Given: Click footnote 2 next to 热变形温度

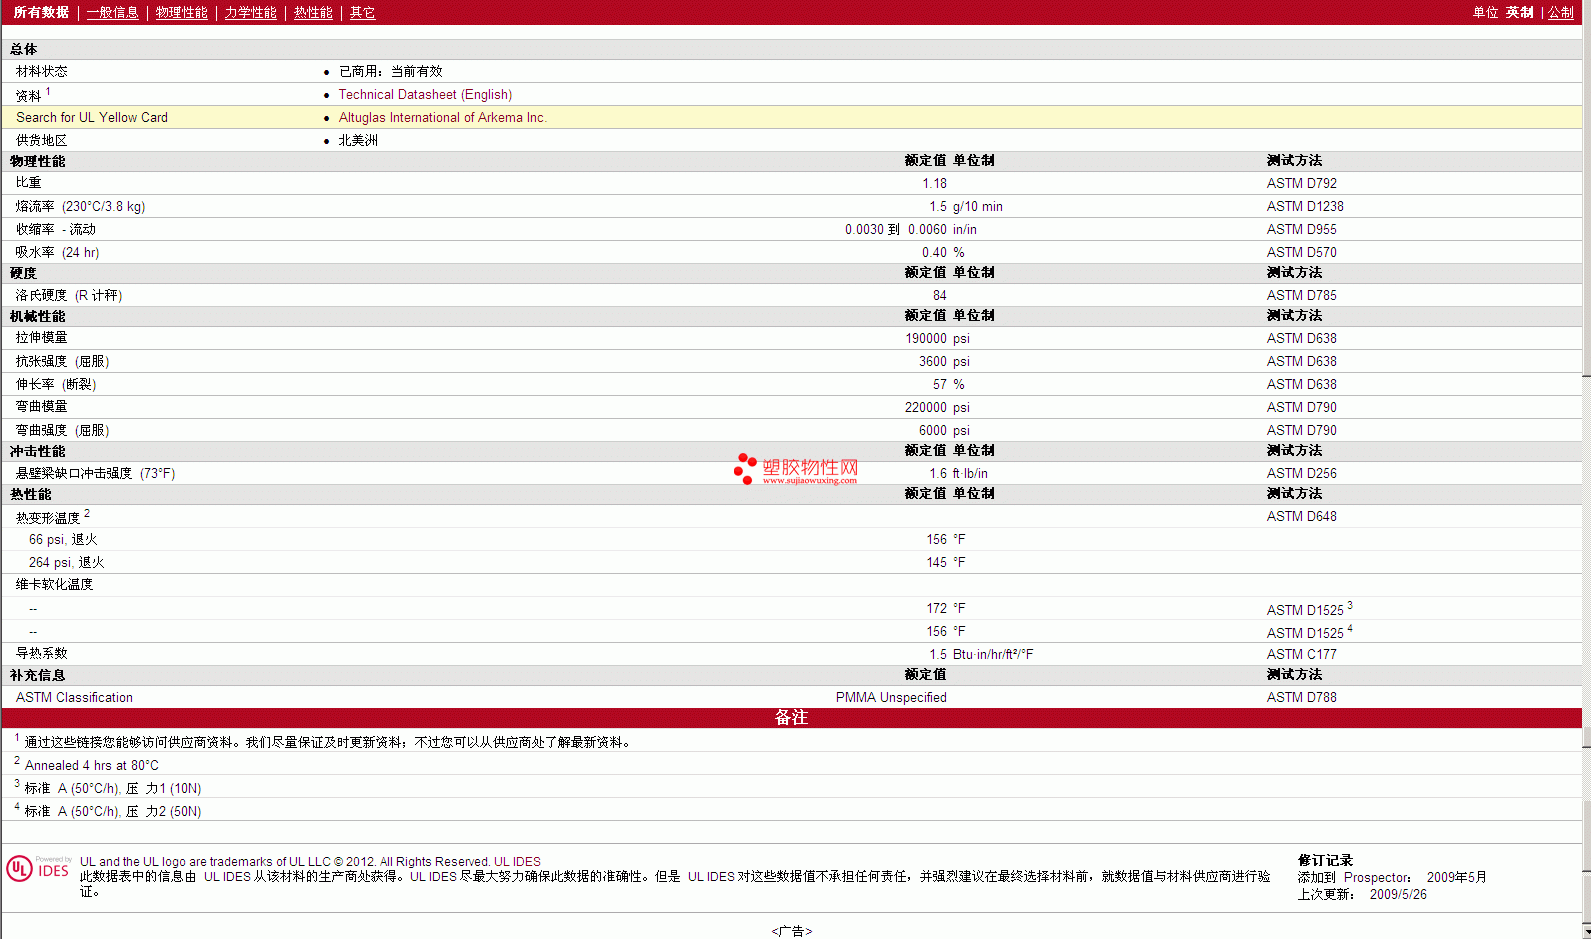Looking at the screenshot, I should coord(87,513).
